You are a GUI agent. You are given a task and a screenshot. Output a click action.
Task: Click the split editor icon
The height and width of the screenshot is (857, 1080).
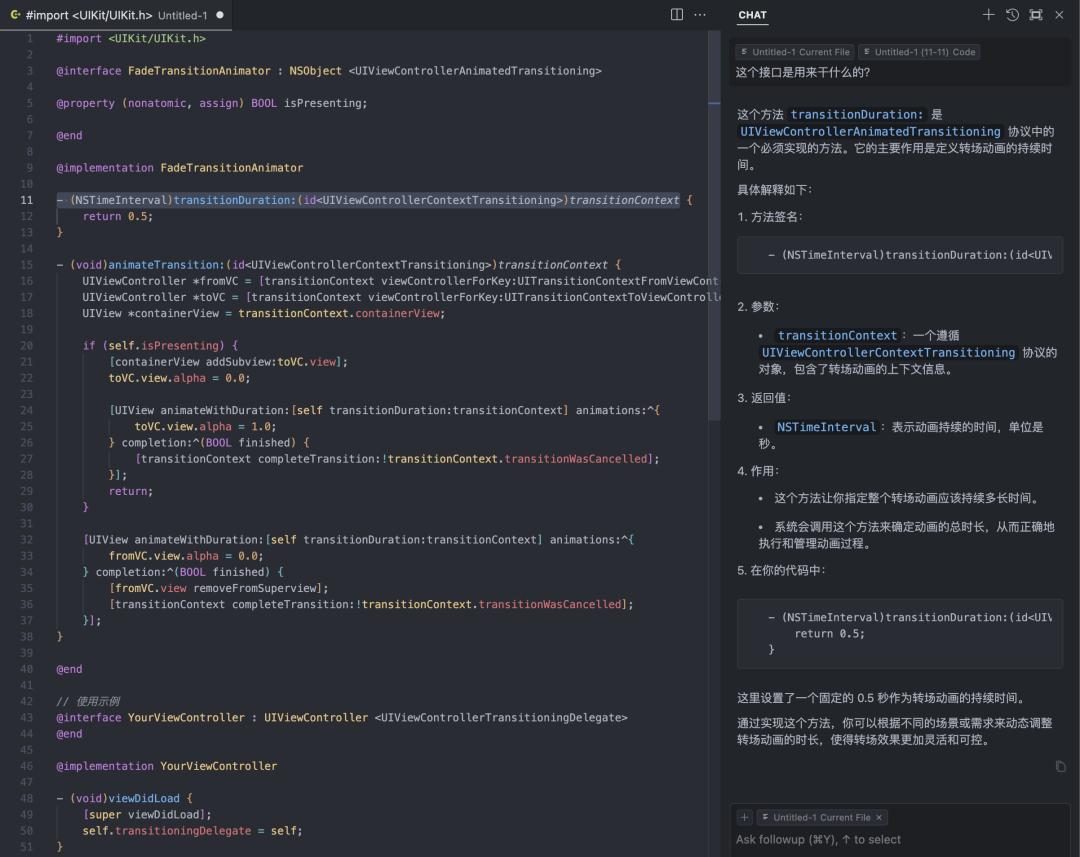pos(677,15)
